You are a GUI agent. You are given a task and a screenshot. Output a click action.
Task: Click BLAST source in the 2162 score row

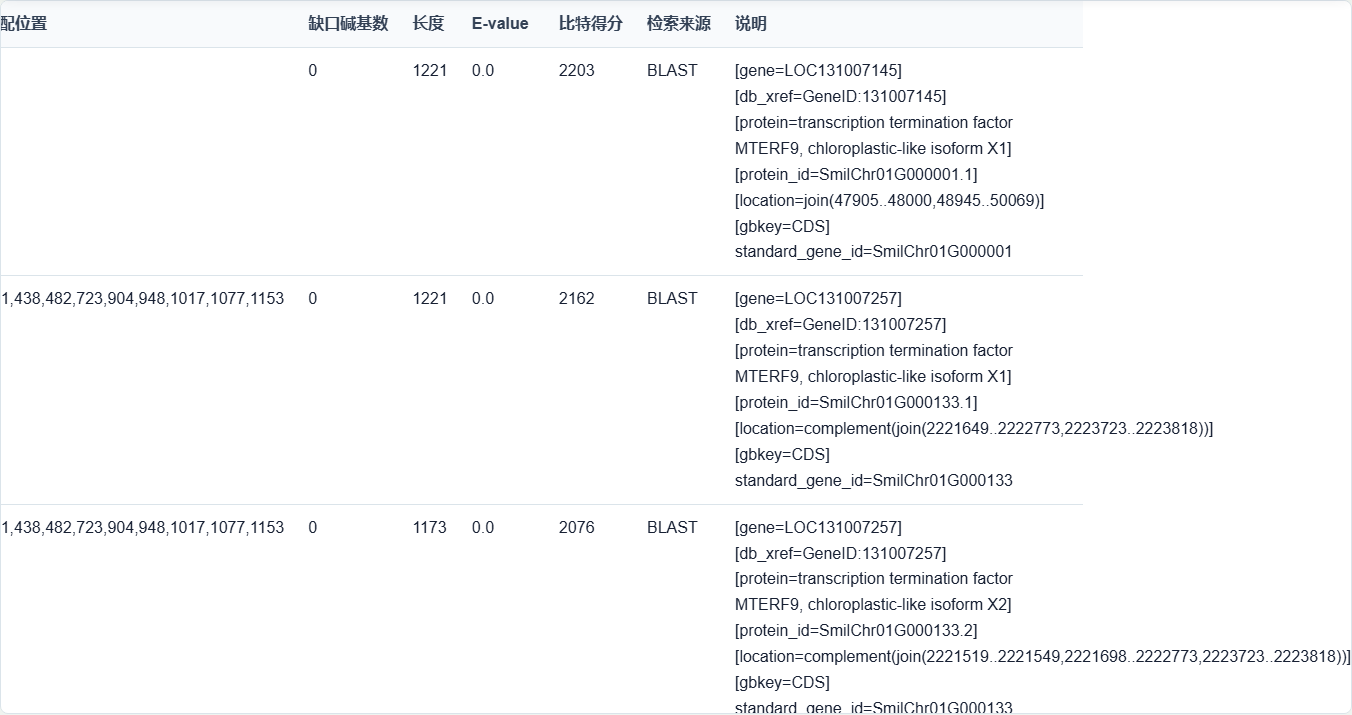tap(672, 299)
